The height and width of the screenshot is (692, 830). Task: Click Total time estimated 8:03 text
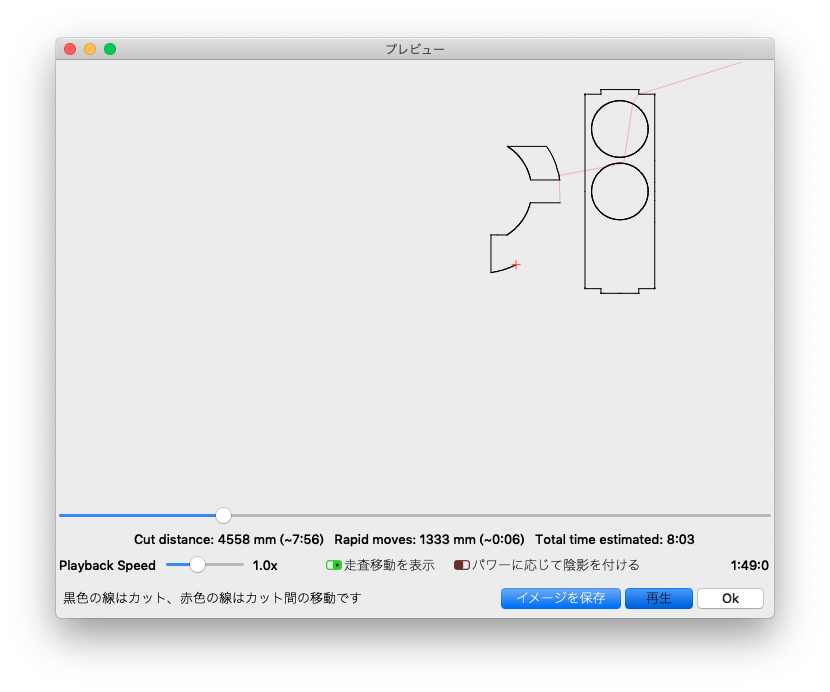pos(615,540)
